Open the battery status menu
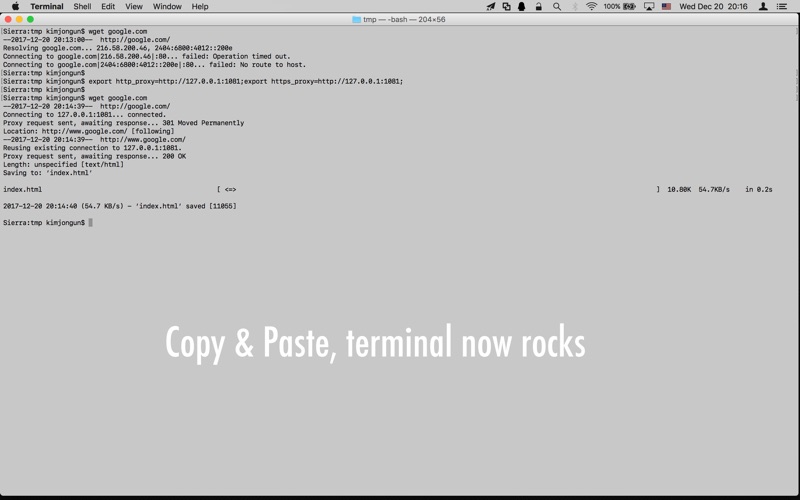The image size is (800, 500). click(x=619, y=7)
